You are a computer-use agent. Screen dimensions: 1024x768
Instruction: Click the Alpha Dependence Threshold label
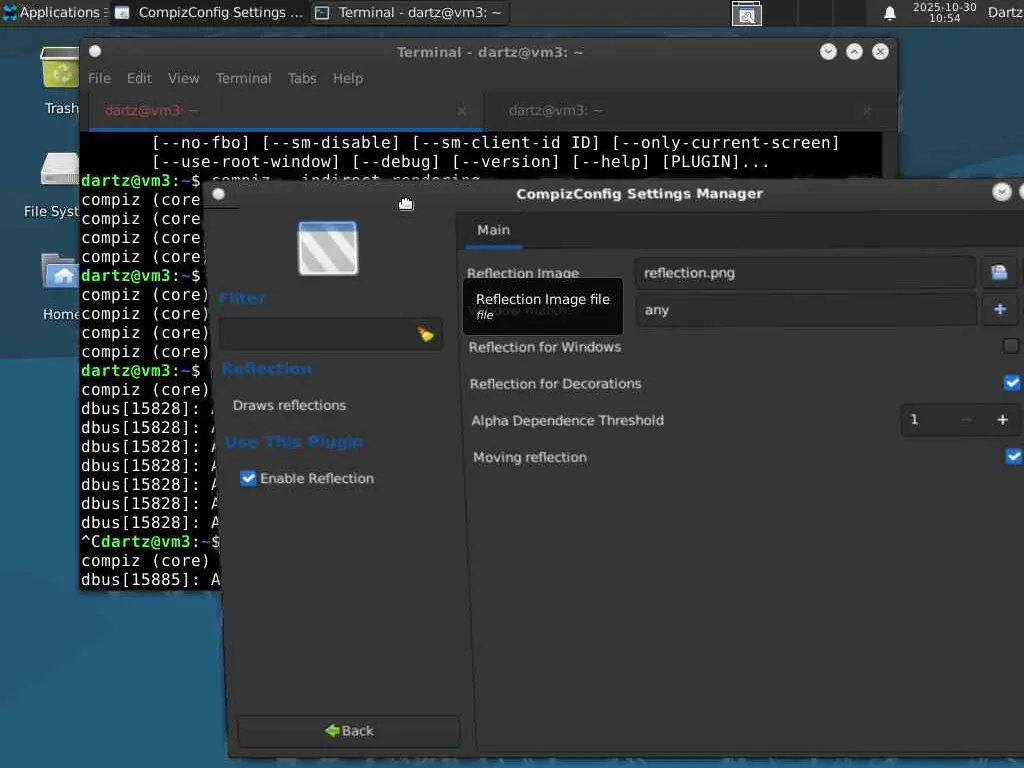568,421
